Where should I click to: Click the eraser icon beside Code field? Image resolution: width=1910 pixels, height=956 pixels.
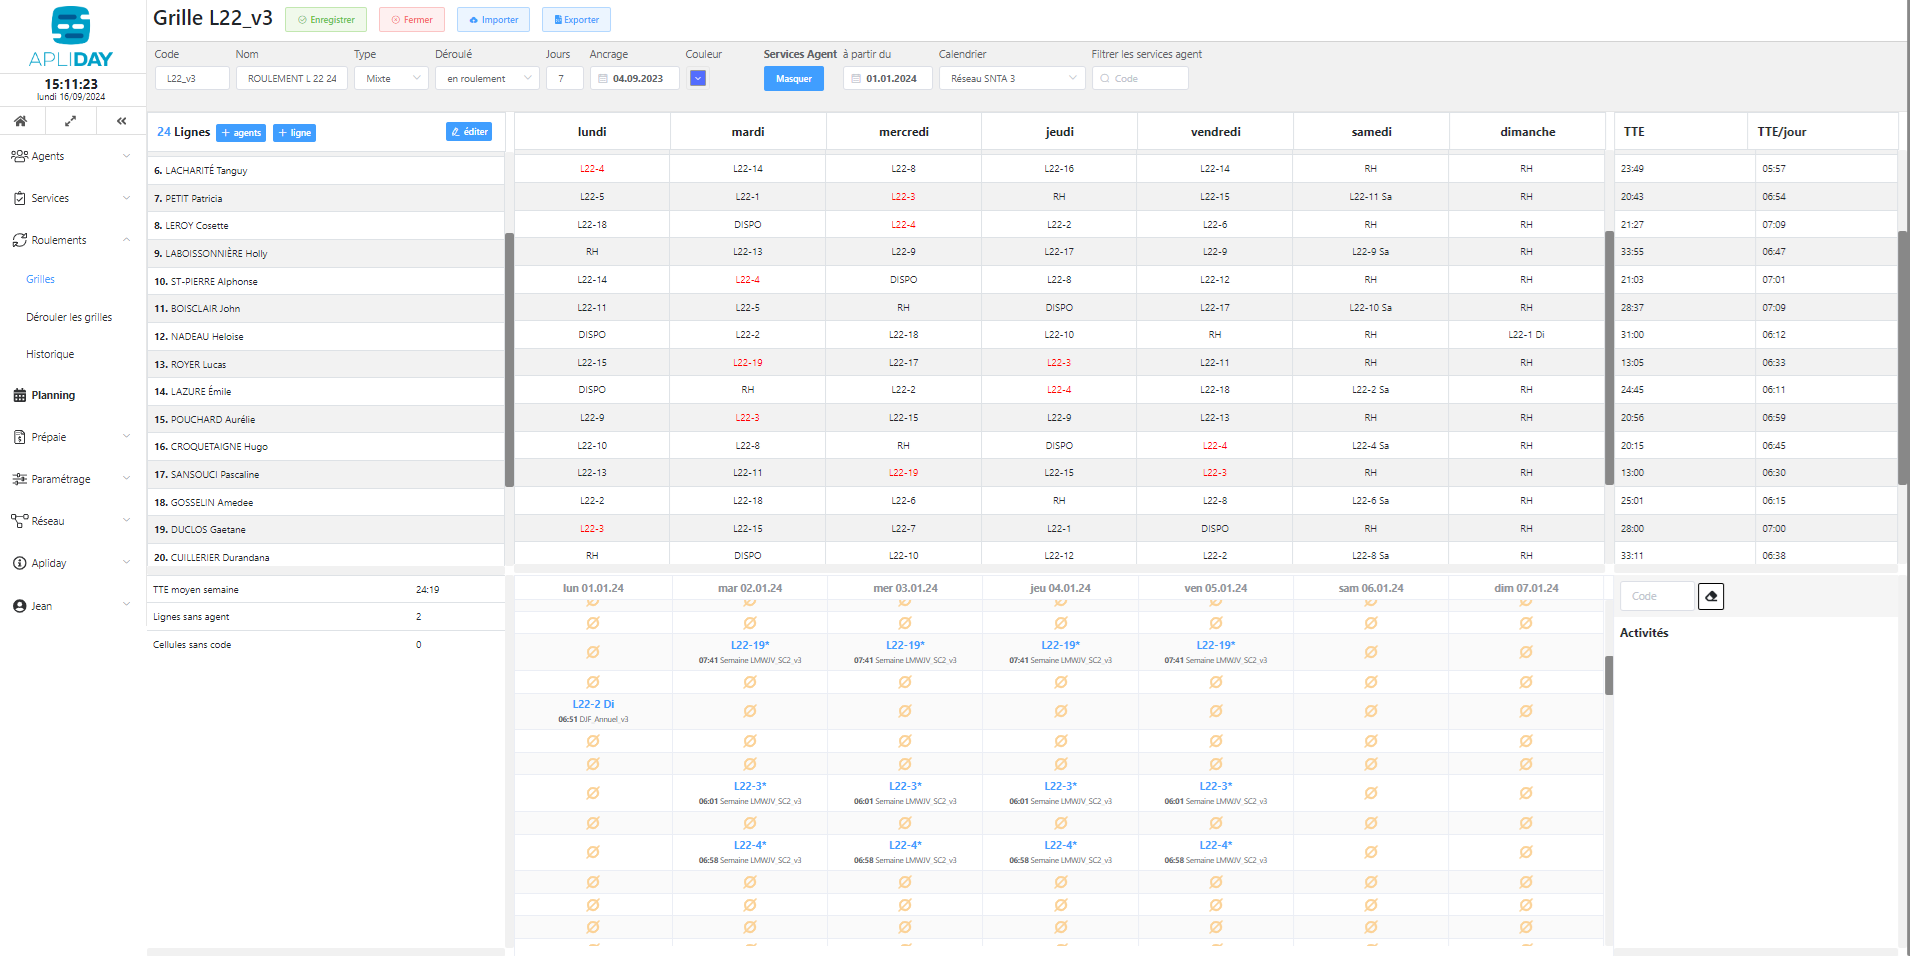point(1711,597)
